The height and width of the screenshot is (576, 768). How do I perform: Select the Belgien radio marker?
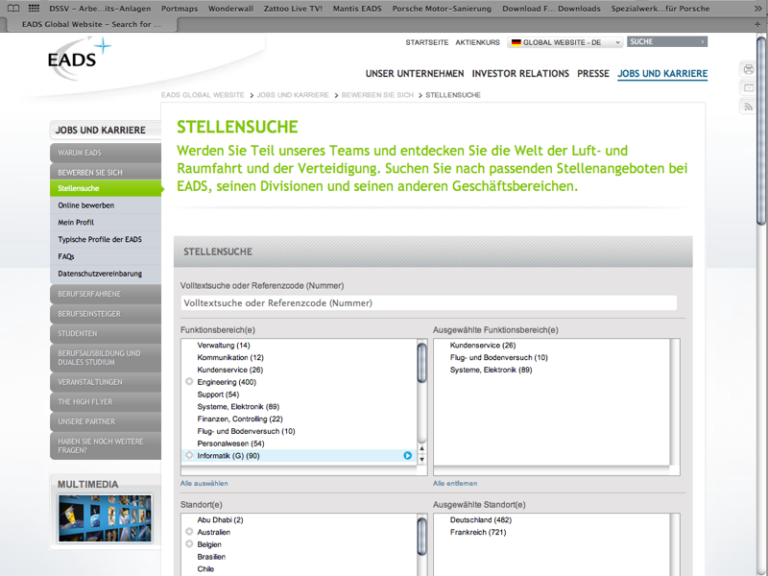[x=189, y=545]
